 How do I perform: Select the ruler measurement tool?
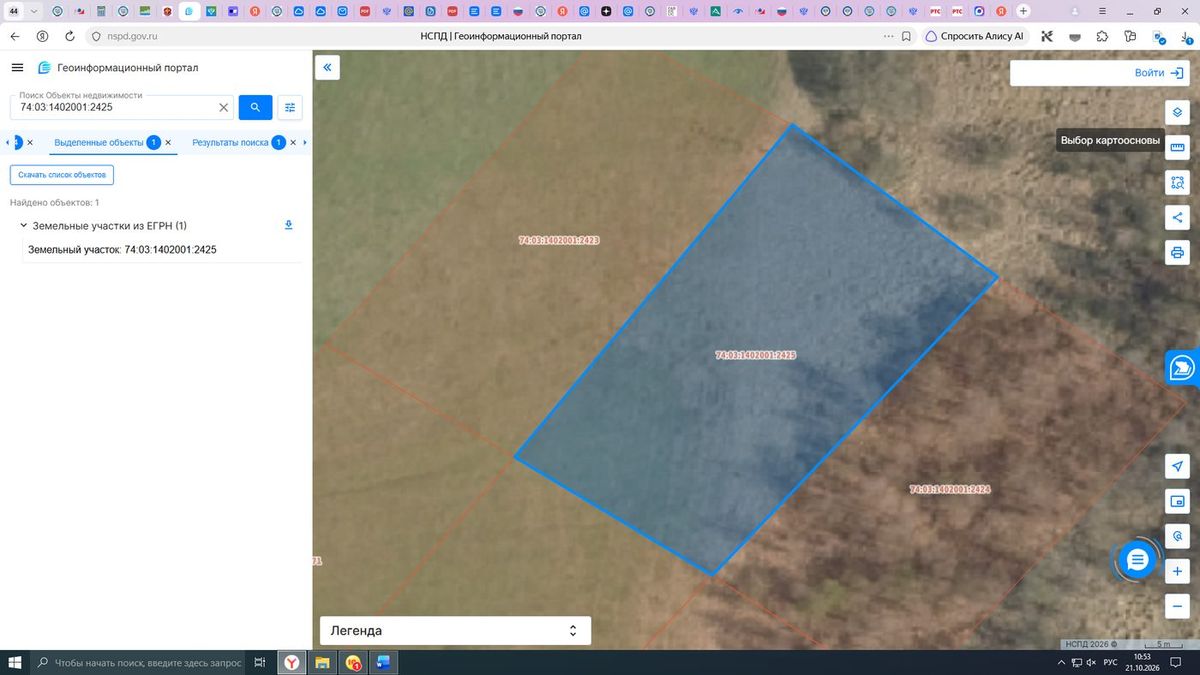click(1177, 147)
